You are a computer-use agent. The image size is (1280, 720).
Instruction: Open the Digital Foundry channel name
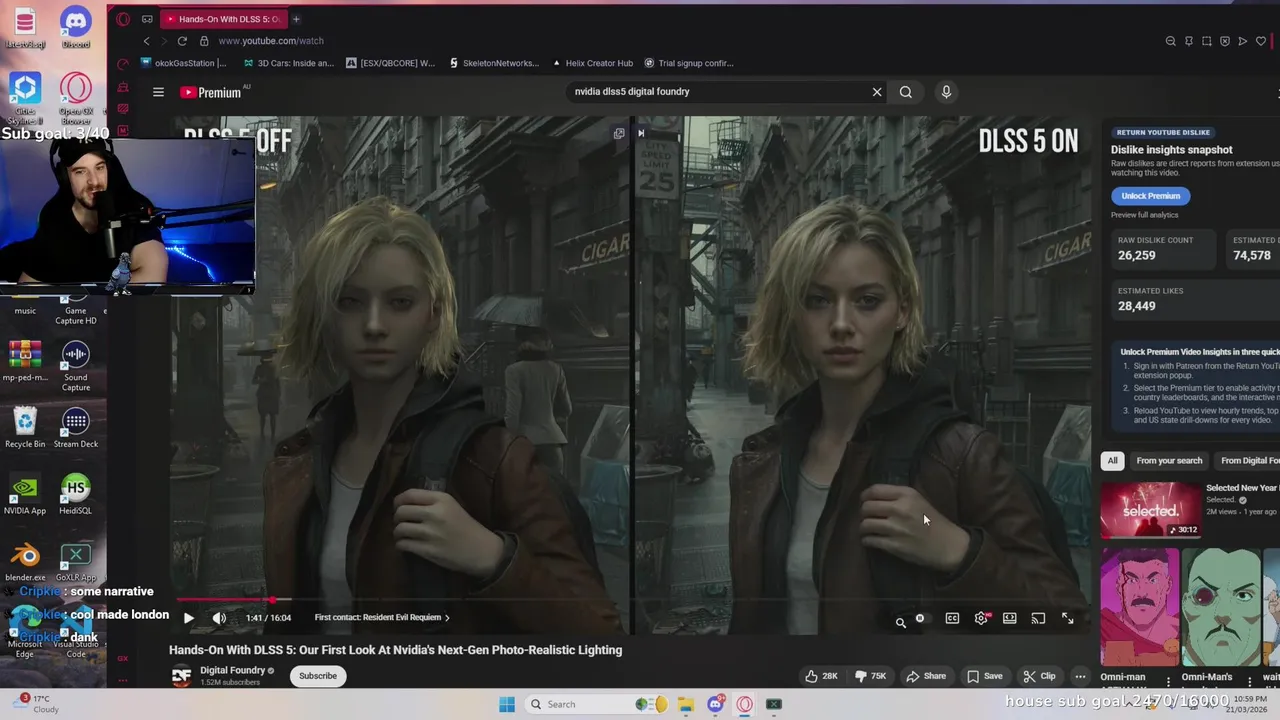[232, 670]
